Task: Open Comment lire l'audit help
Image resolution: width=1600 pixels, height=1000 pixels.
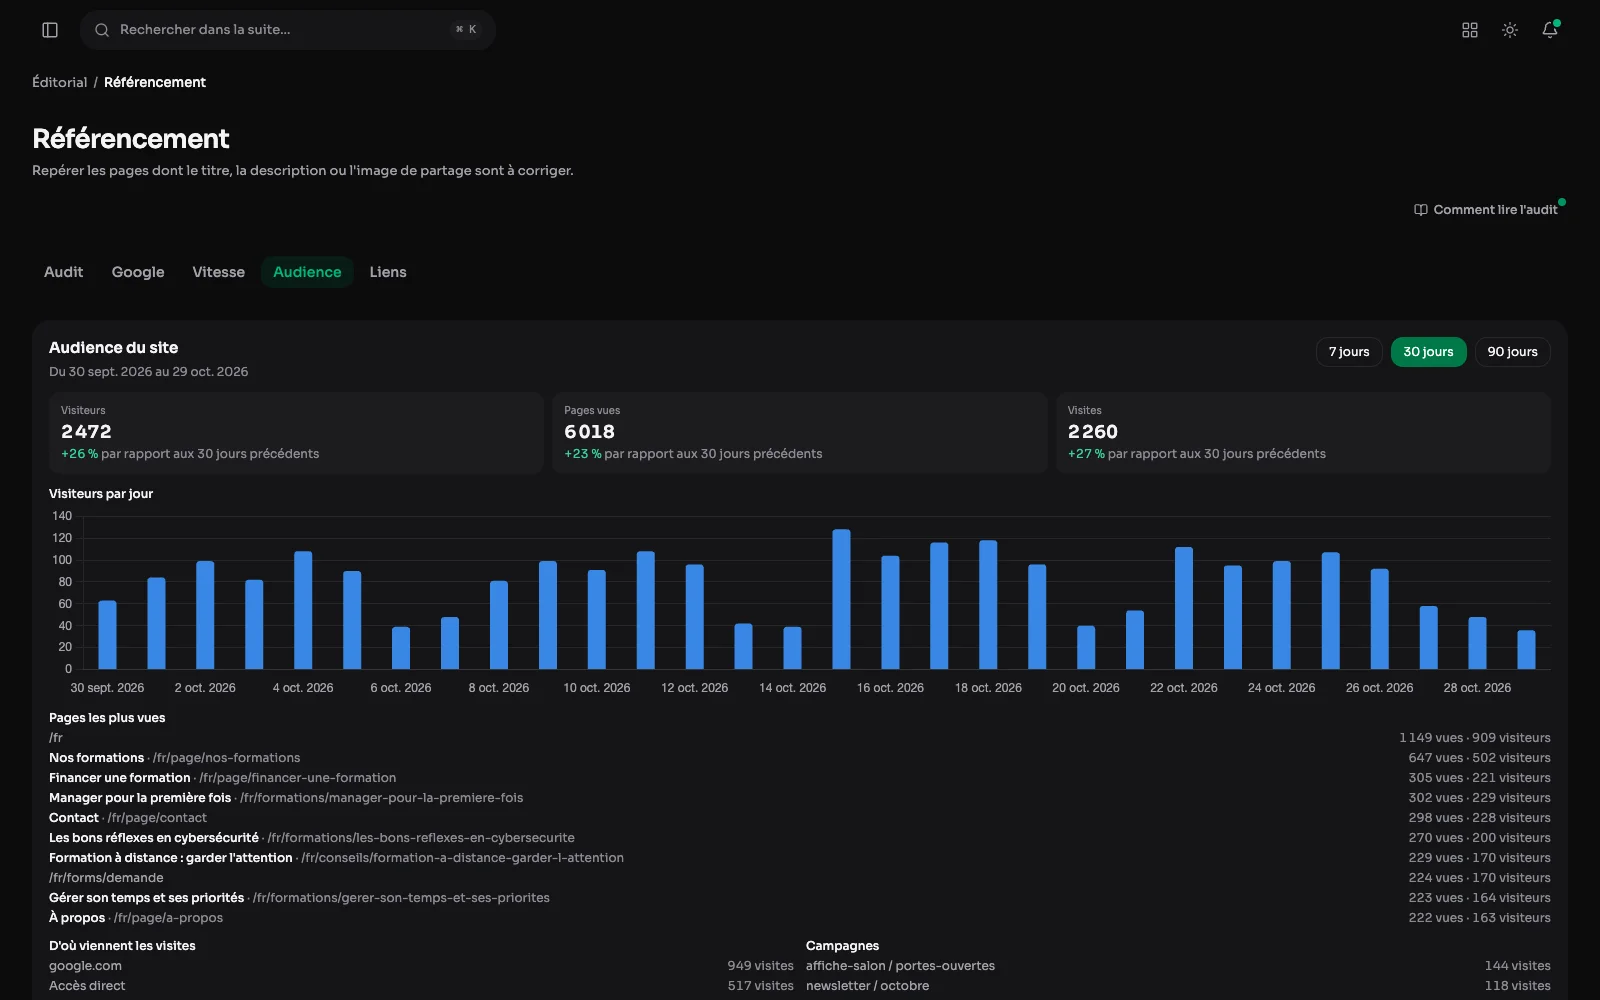Action: pyautogui.click(x=1486, y=210)
